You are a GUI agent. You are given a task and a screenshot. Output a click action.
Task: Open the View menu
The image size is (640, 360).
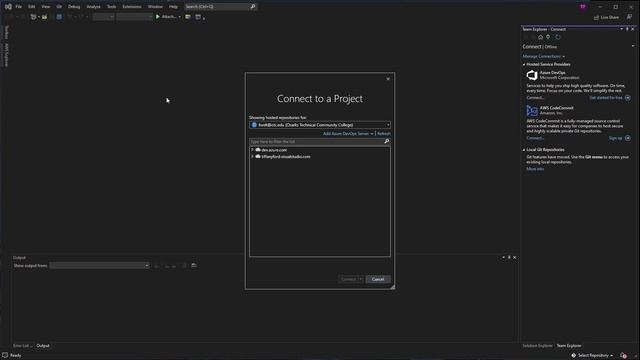(x=45, y=7)
